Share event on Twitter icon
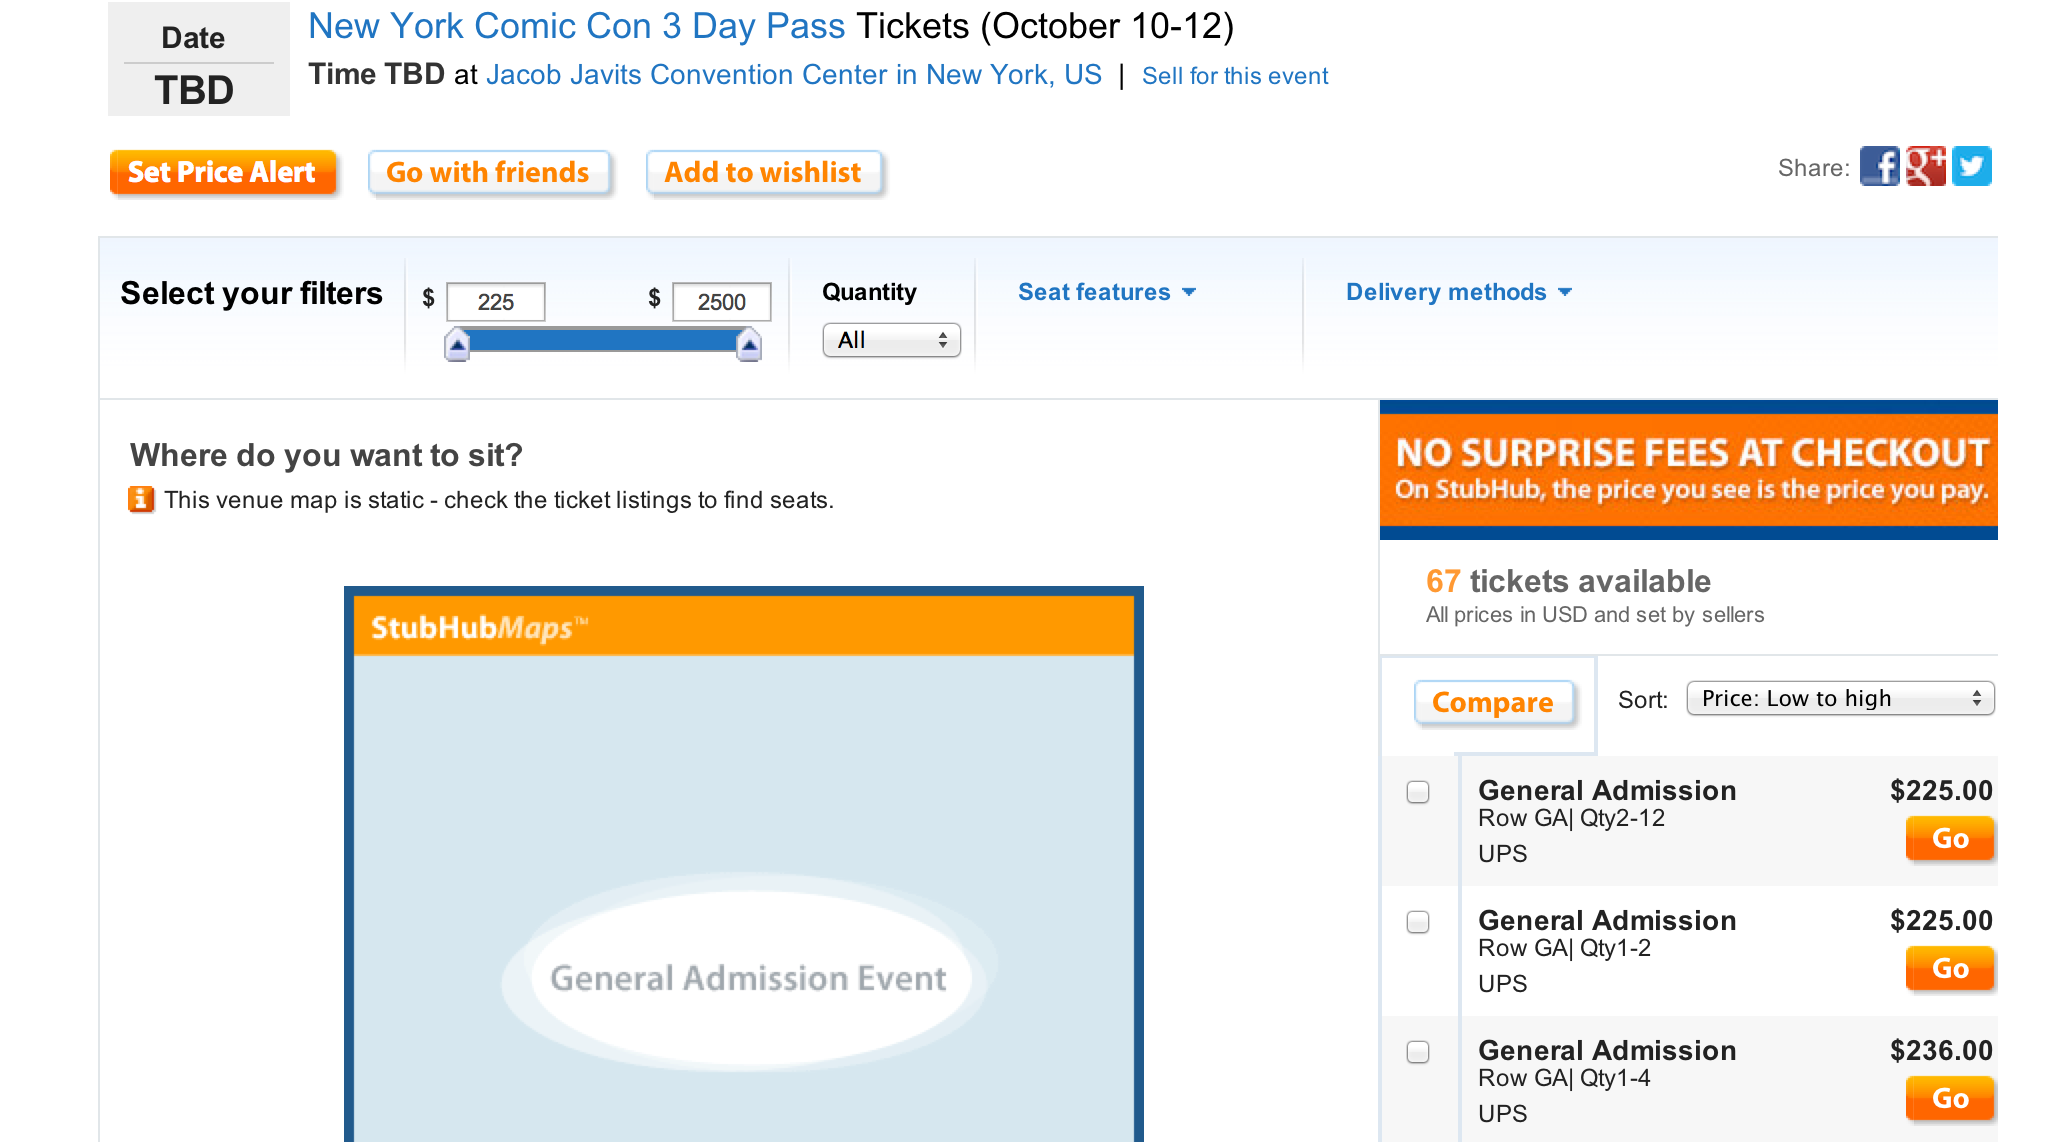This screenshot has width=2072, height=1142. 1971,167
